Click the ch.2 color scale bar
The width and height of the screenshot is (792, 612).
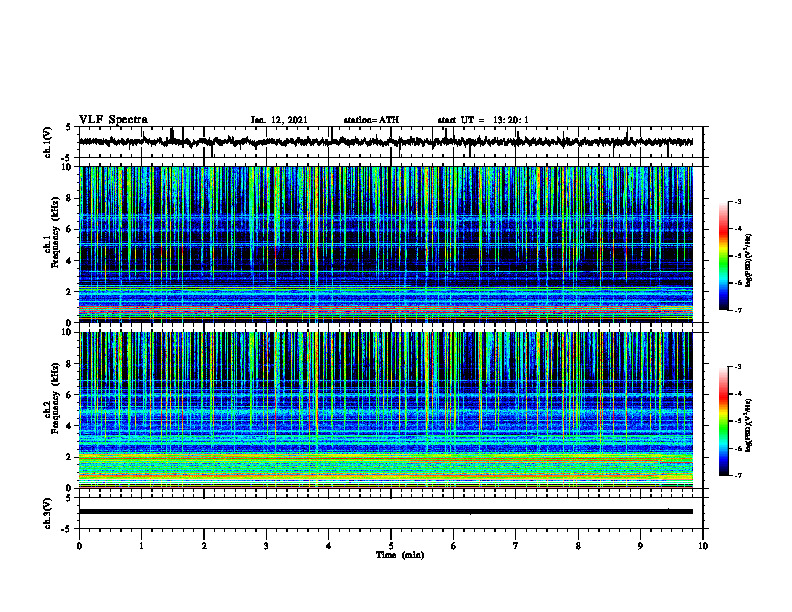724,421
